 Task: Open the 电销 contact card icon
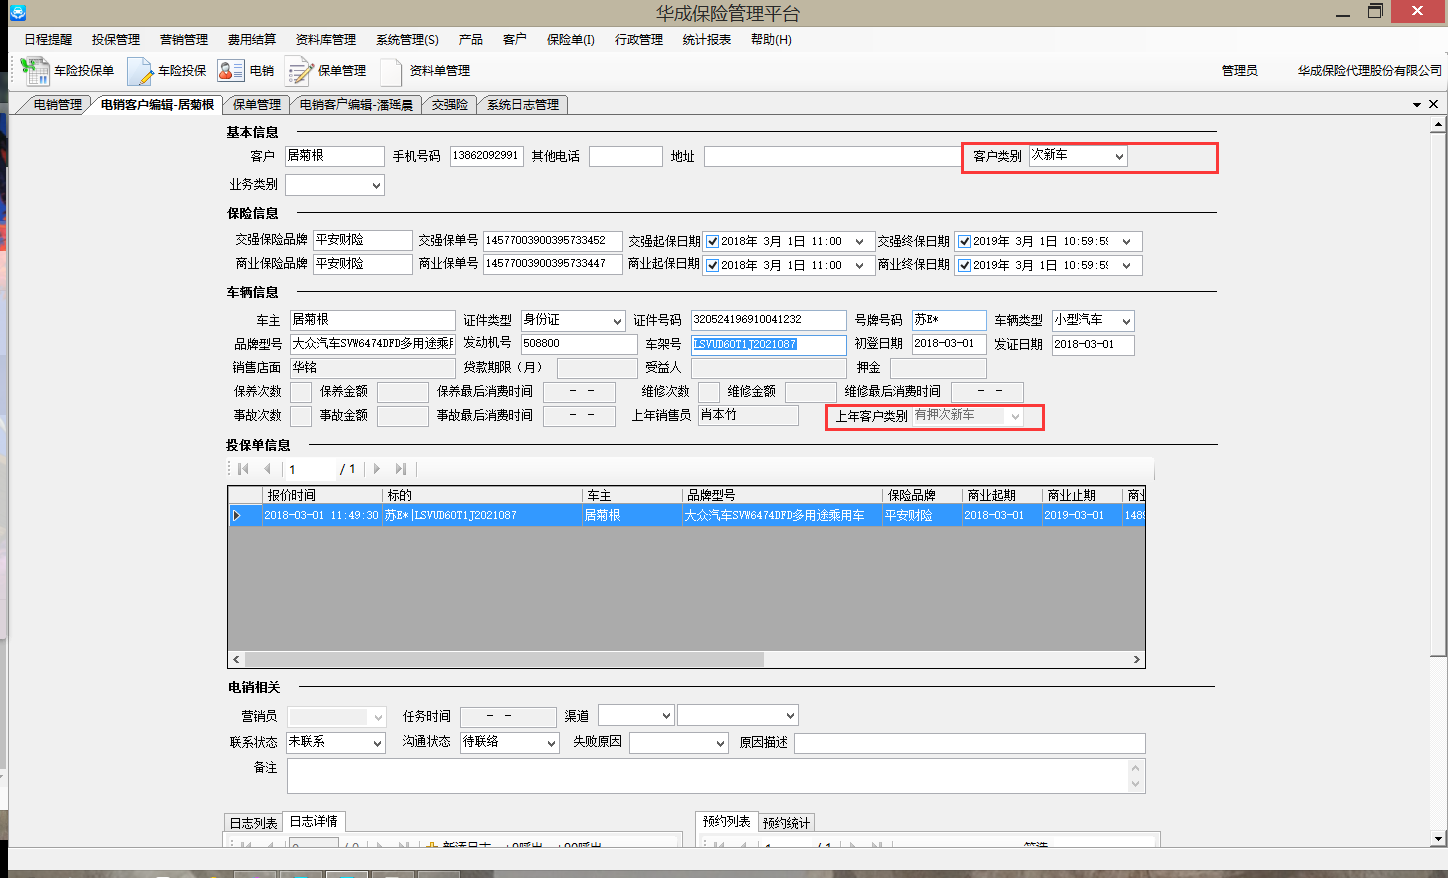tap(231, 71)
